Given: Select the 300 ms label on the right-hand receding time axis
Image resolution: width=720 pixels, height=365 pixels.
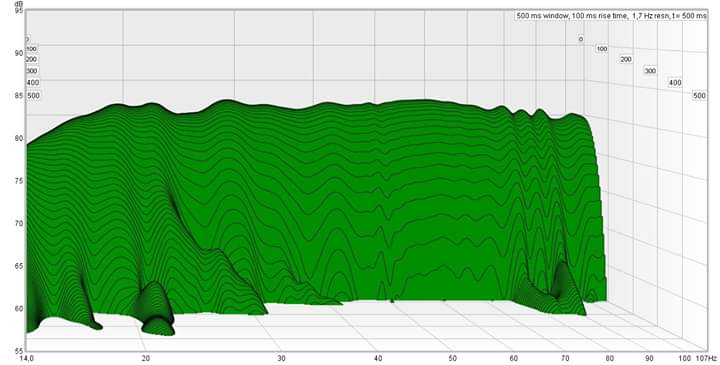Looking at the screenshot, I should pos(650,71).
